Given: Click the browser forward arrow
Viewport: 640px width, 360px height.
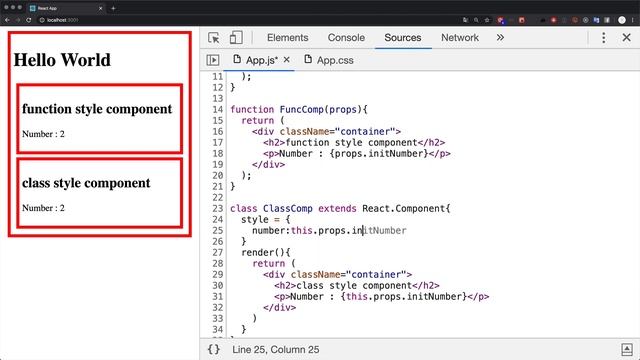Looking at the screenshot, I should tap(18, 20).
